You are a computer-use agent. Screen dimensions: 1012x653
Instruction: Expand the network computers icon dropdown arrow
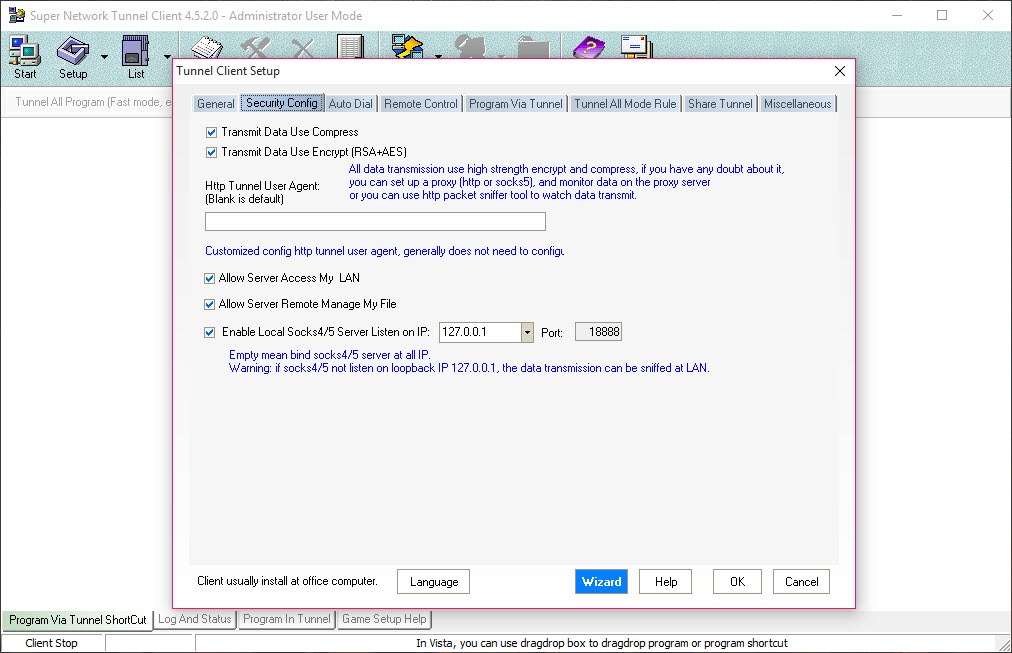(x=438, y=56)
